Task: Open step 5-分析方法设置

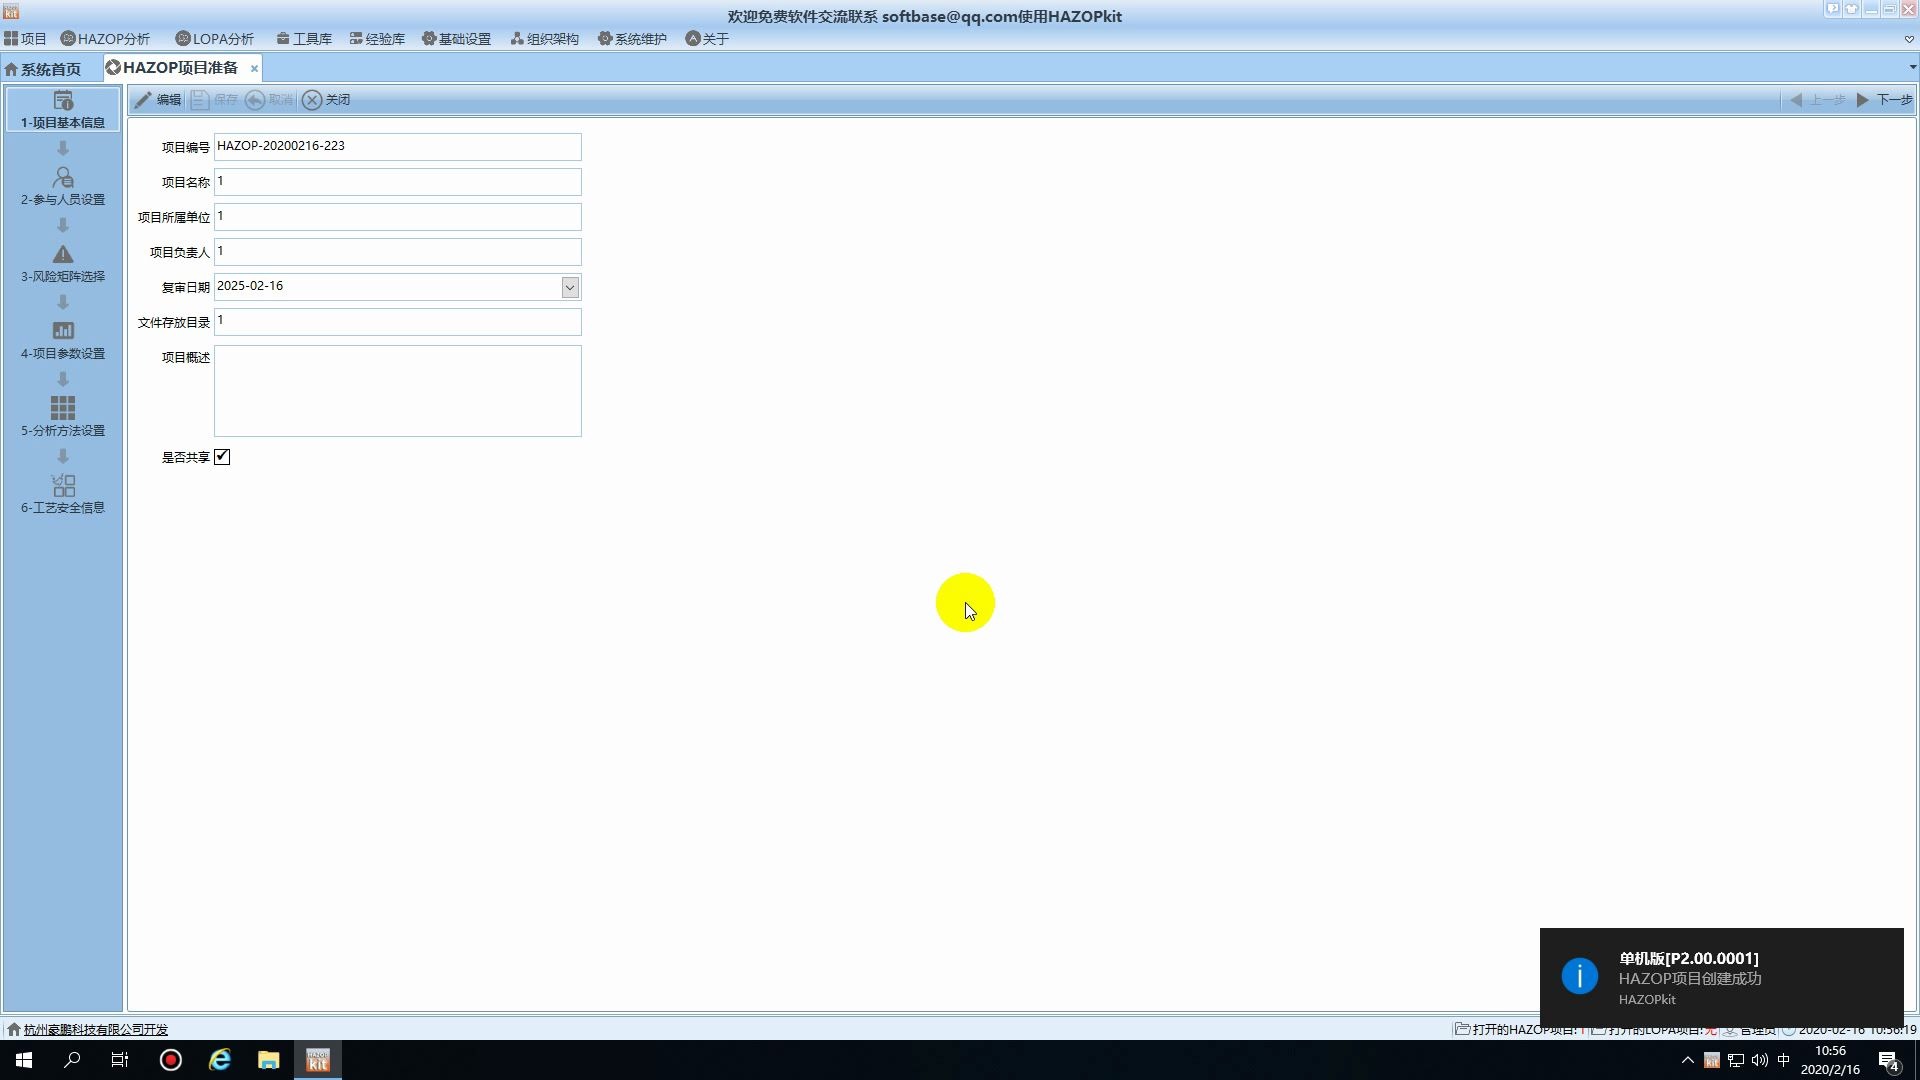Action: point(62,418)
